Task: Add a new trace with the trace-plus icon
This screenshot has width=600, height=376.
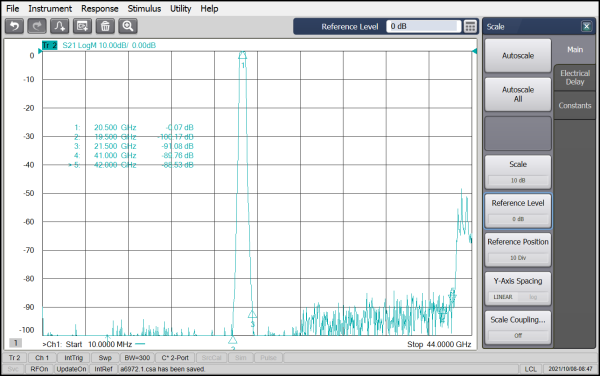Action: (60, 26)
